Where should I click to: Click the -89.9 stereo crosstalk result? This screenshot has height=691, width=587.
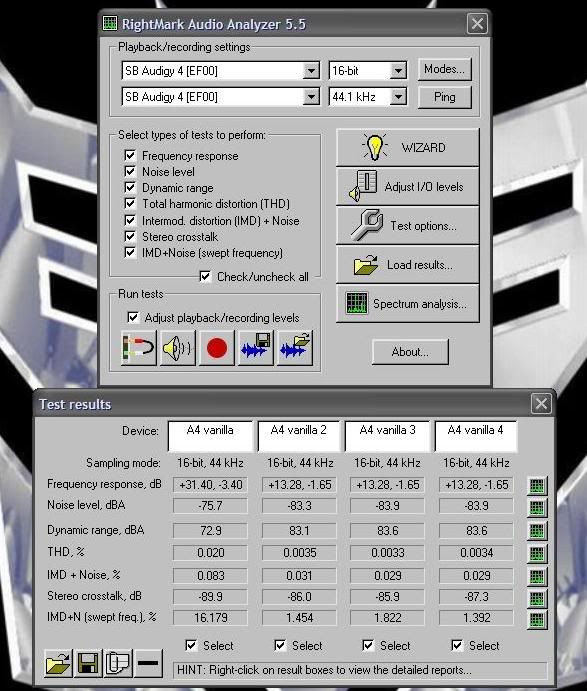pos(211,597)
